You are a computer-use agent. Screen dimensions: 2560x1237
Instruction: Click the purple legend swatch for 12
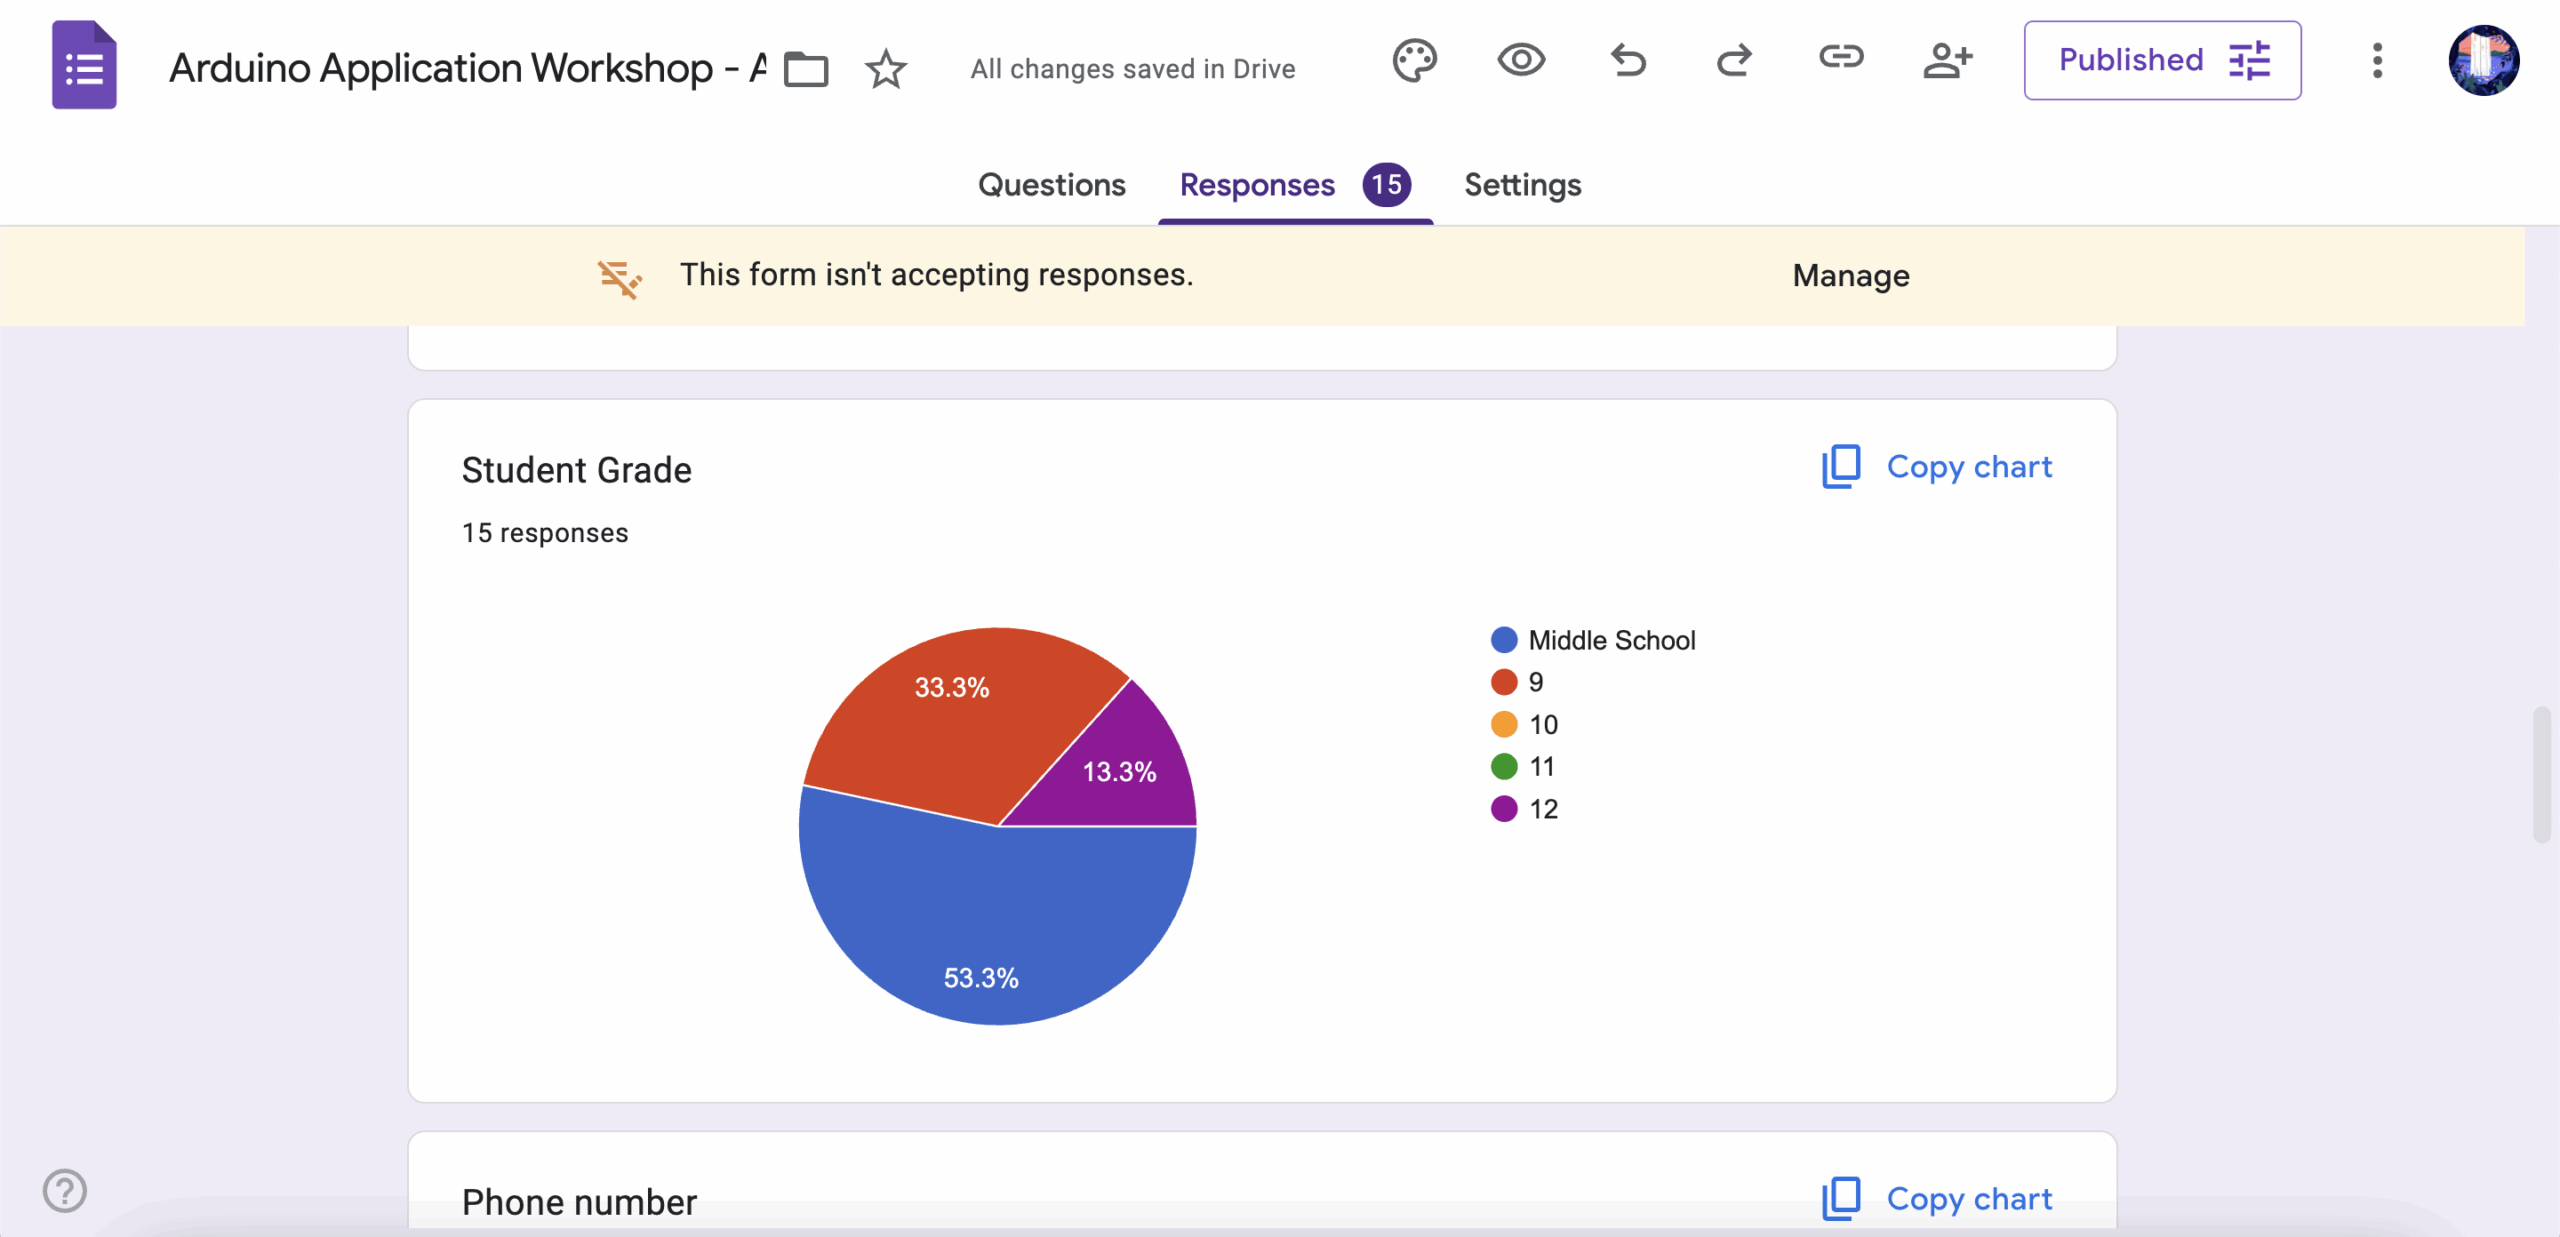click(1503, 809)
